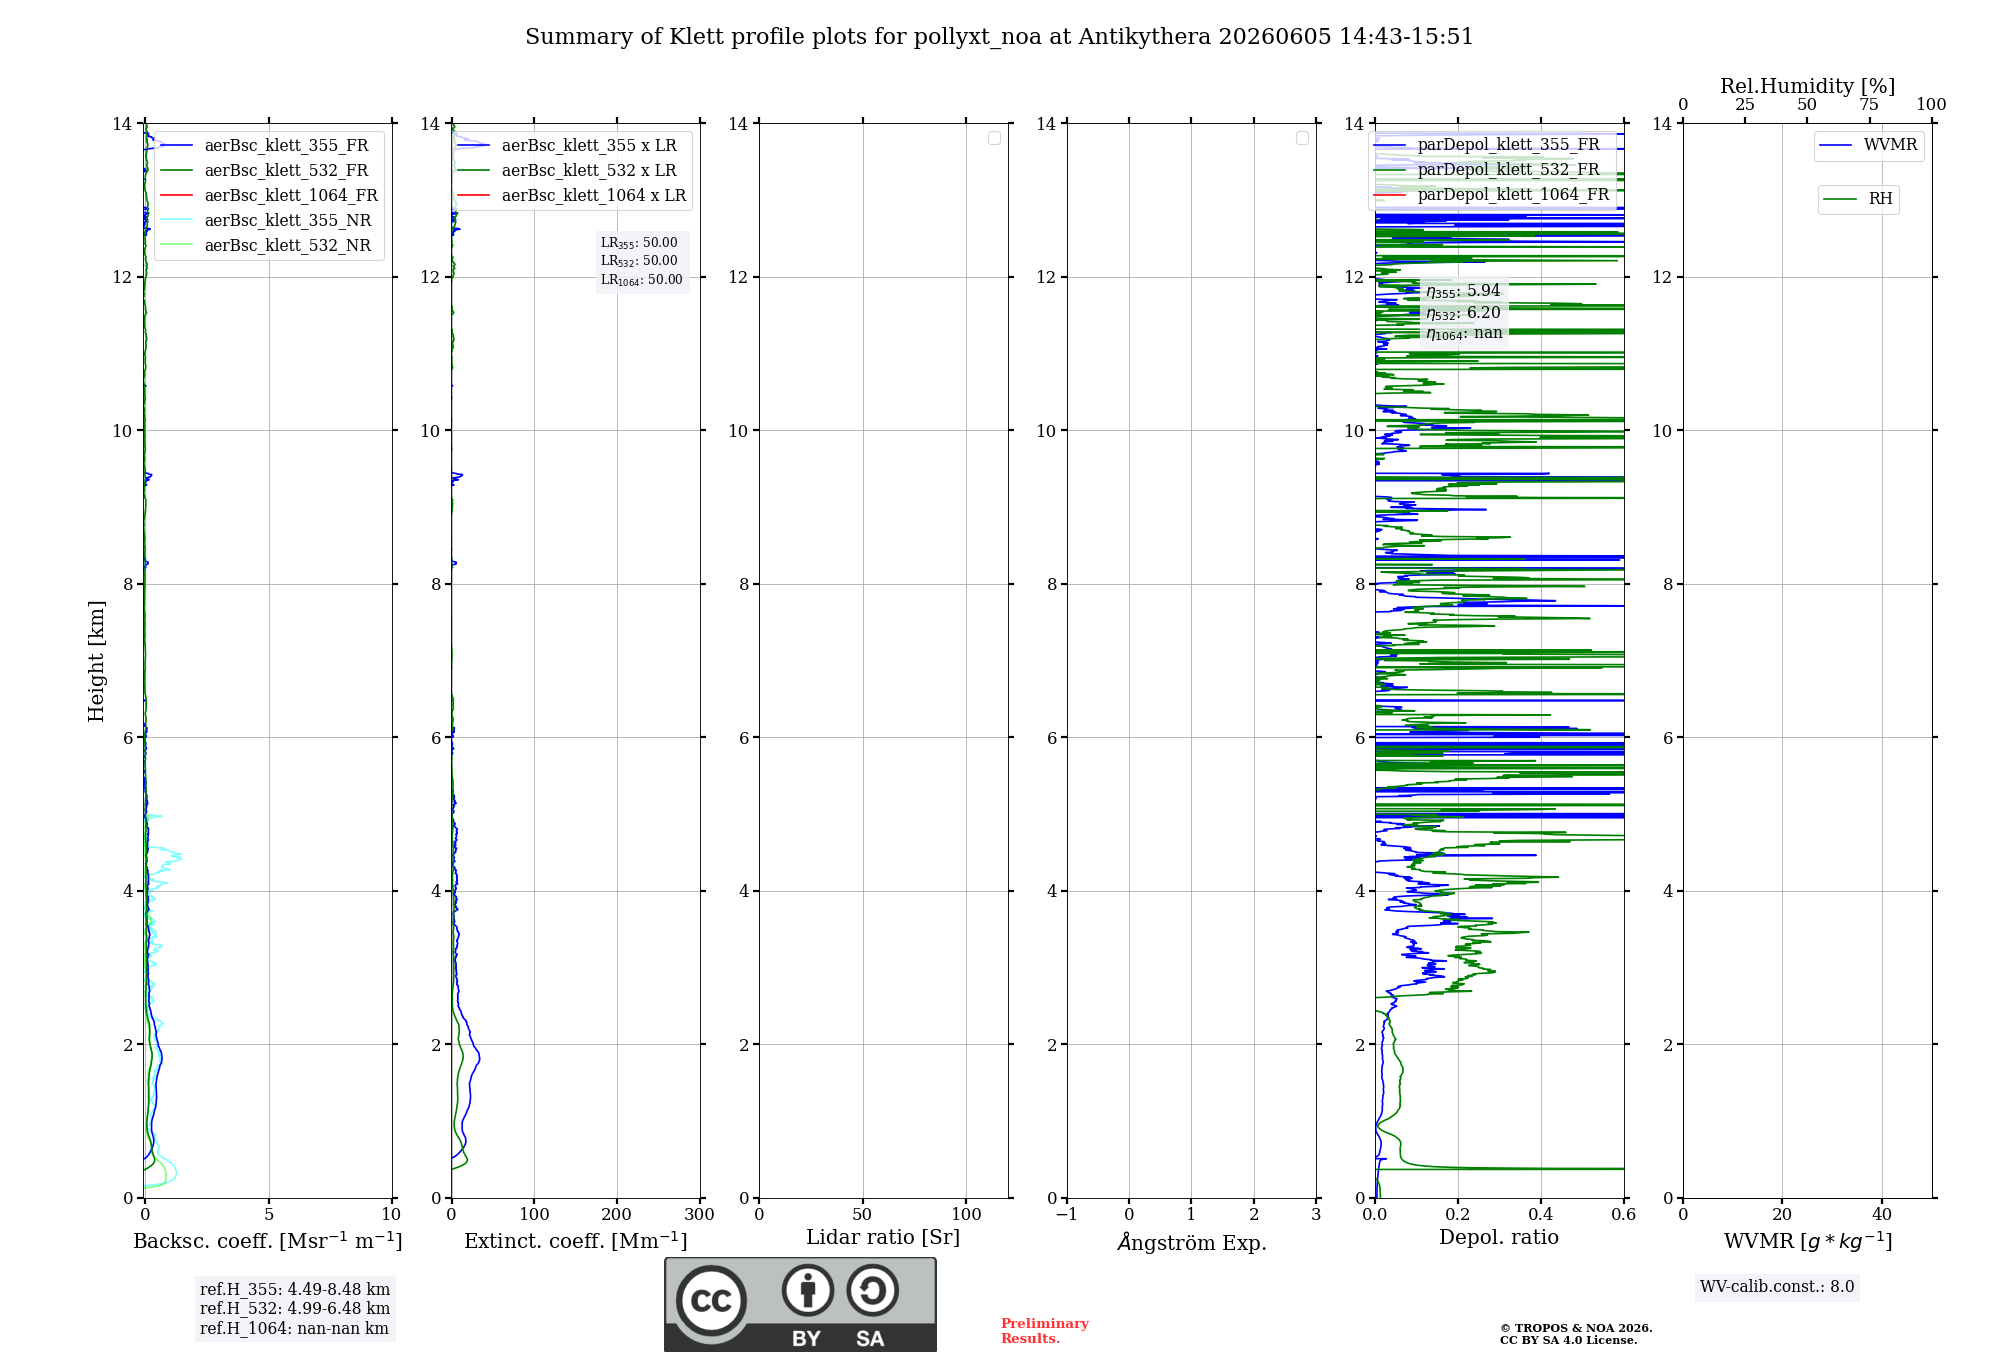Click the © TROPOS & NOA 2026 copyright text
This screenshot has width=2000, height=1360.
tap(1576, 1329)
